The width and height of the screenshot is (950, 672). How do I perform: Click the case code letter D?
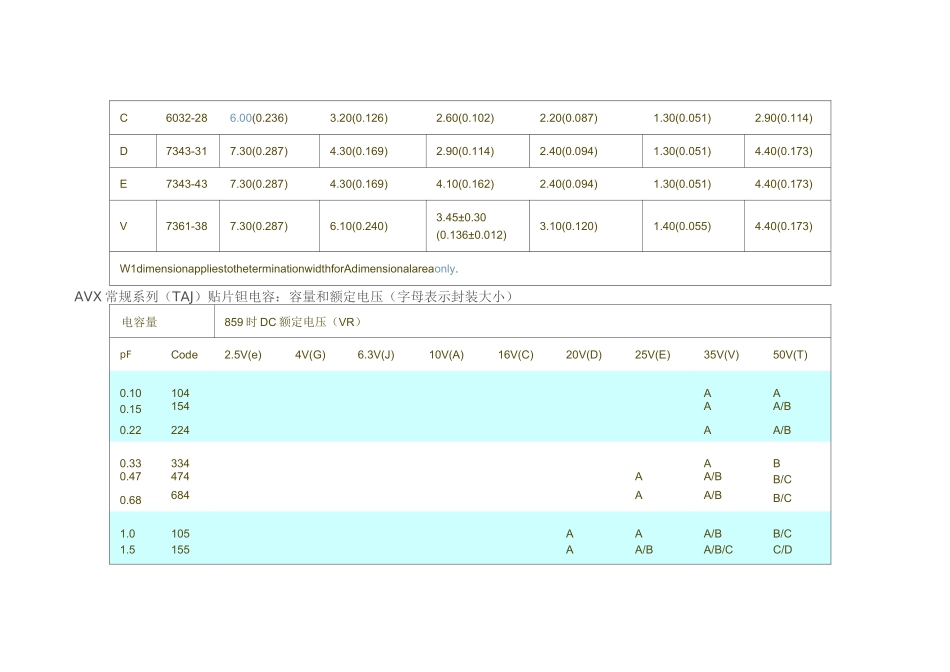(124, 151)
